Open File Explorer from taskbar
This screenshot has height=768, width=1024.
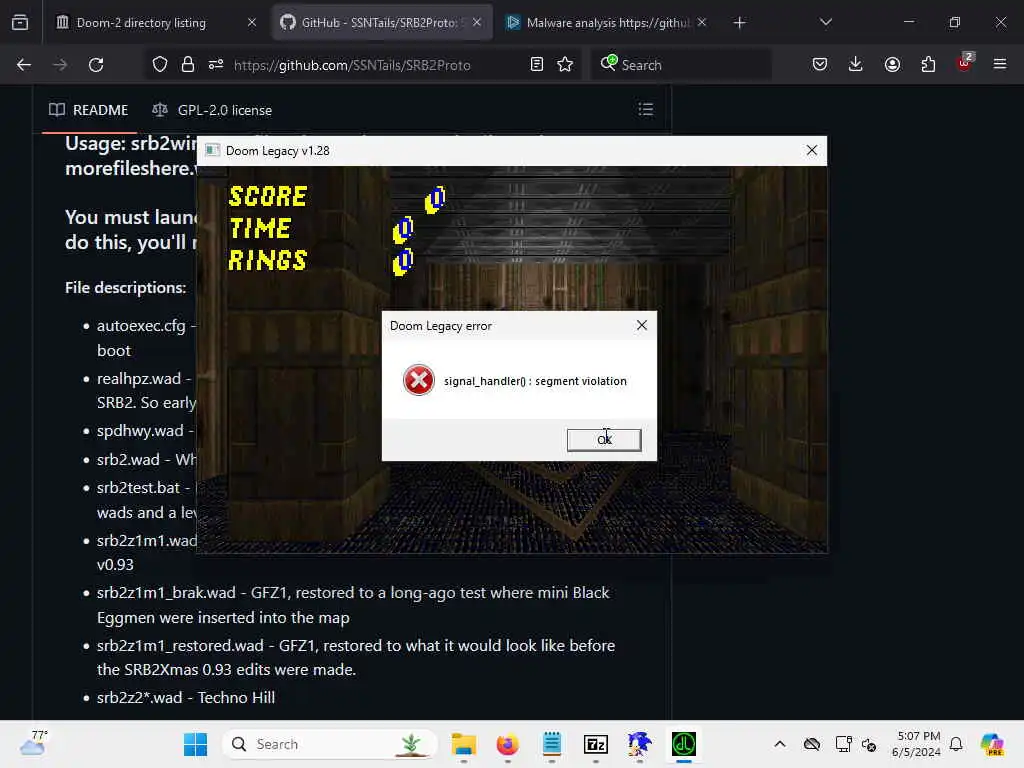[464, 744]
